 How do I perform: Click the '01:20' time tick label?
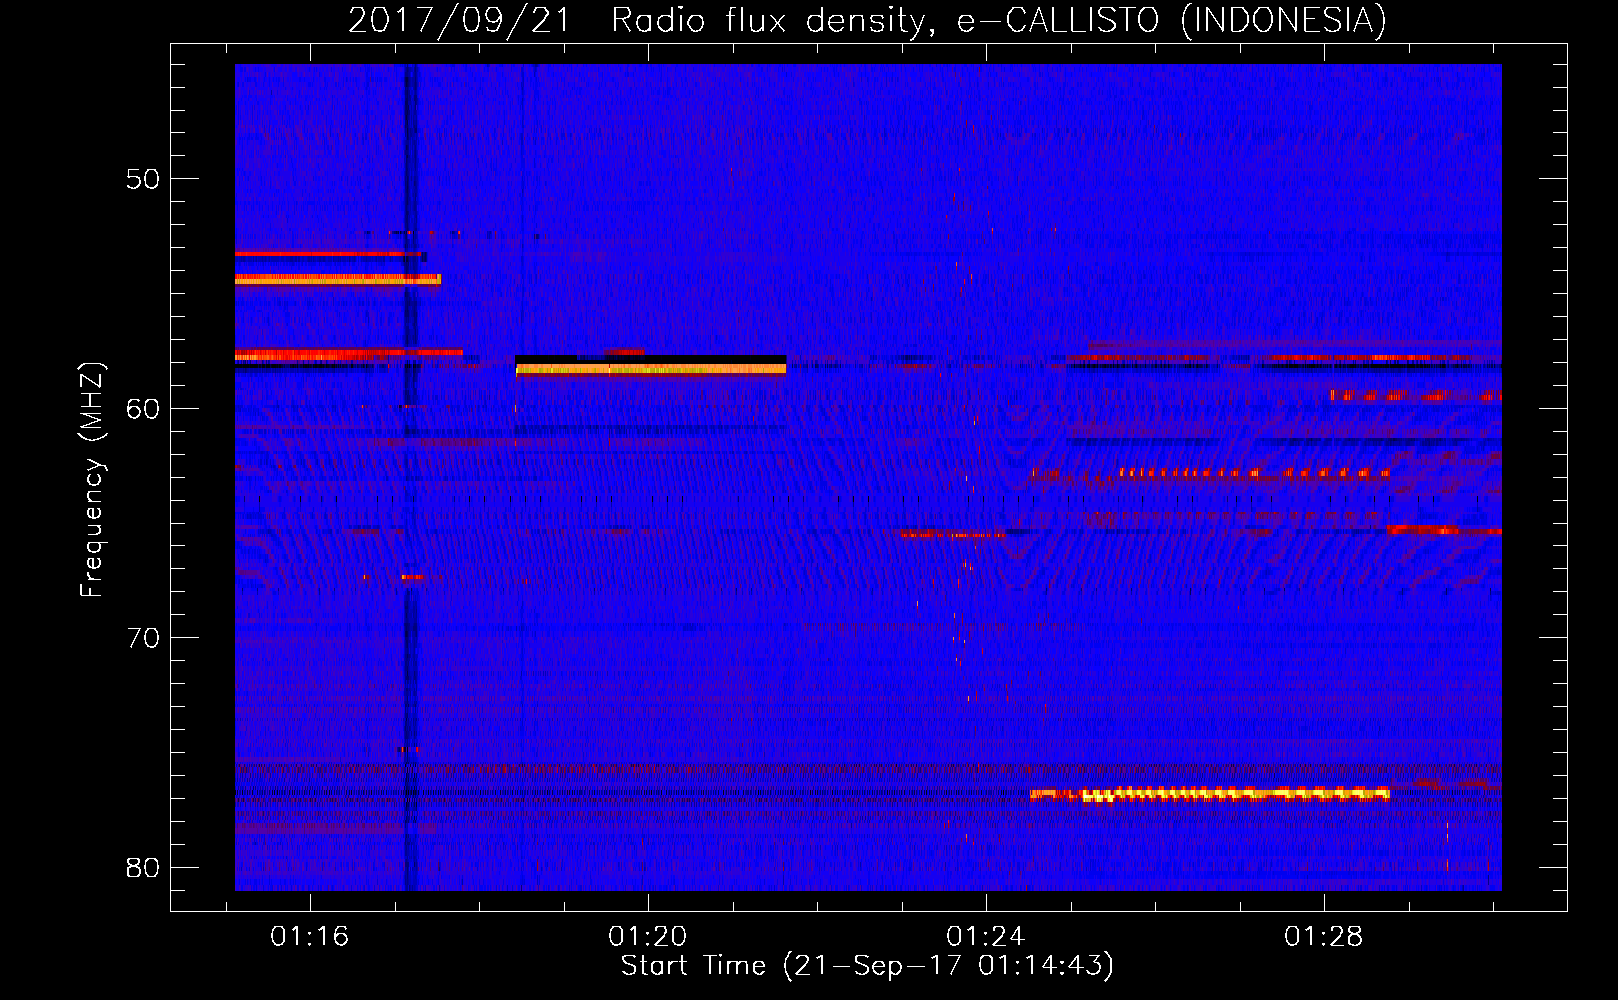[x=648, y=936]
